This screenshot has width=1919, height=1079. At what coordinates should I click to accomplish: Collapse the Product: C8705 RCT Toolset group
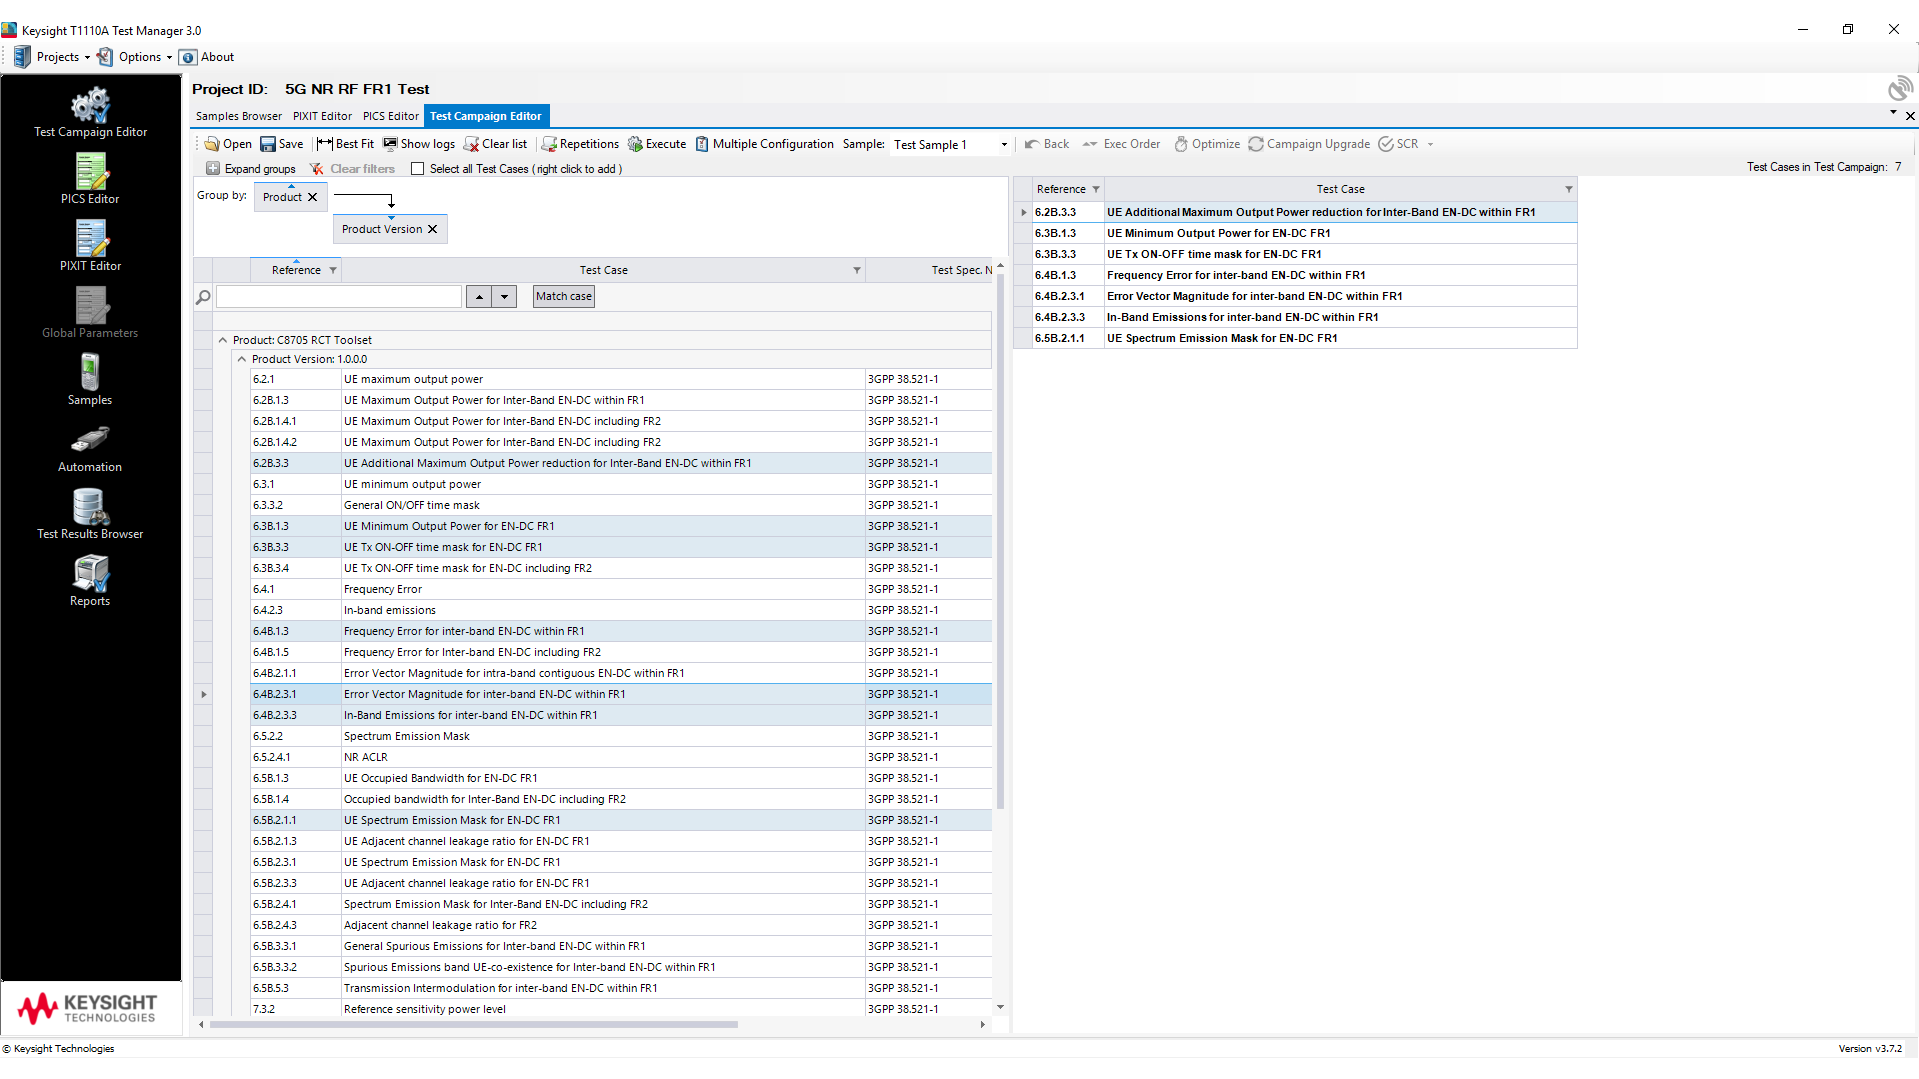[x=223, y=340]
